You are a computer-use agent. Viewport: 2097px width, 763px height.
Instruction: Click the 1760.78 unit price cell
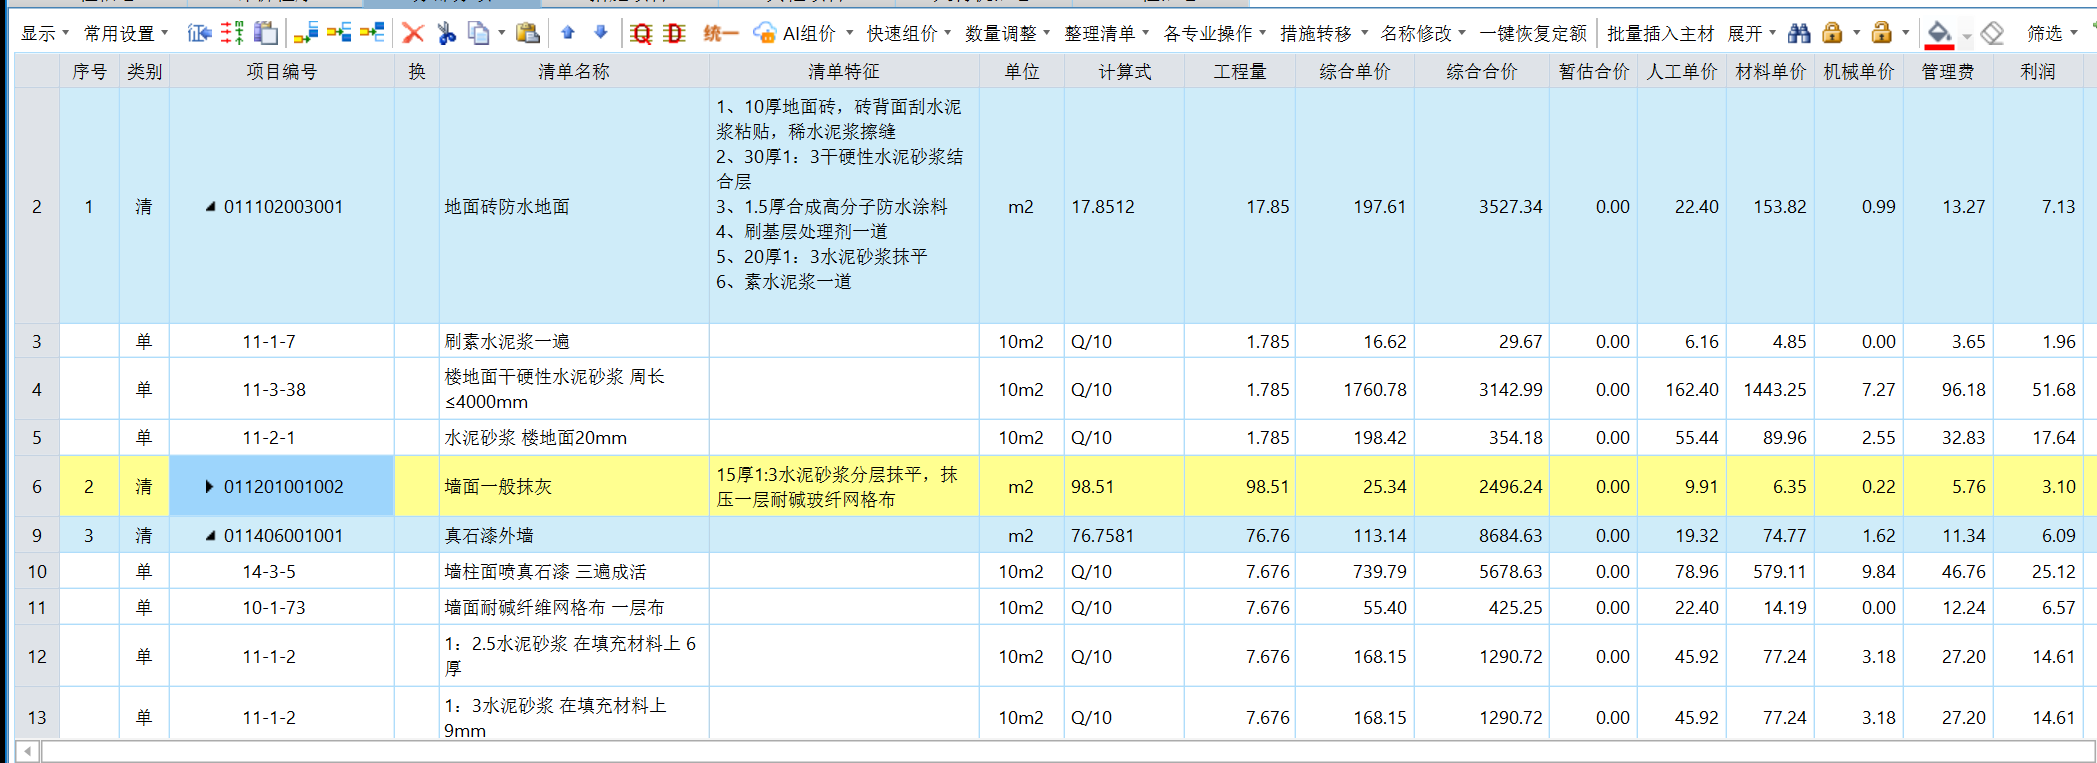(x=1355, y=390)
